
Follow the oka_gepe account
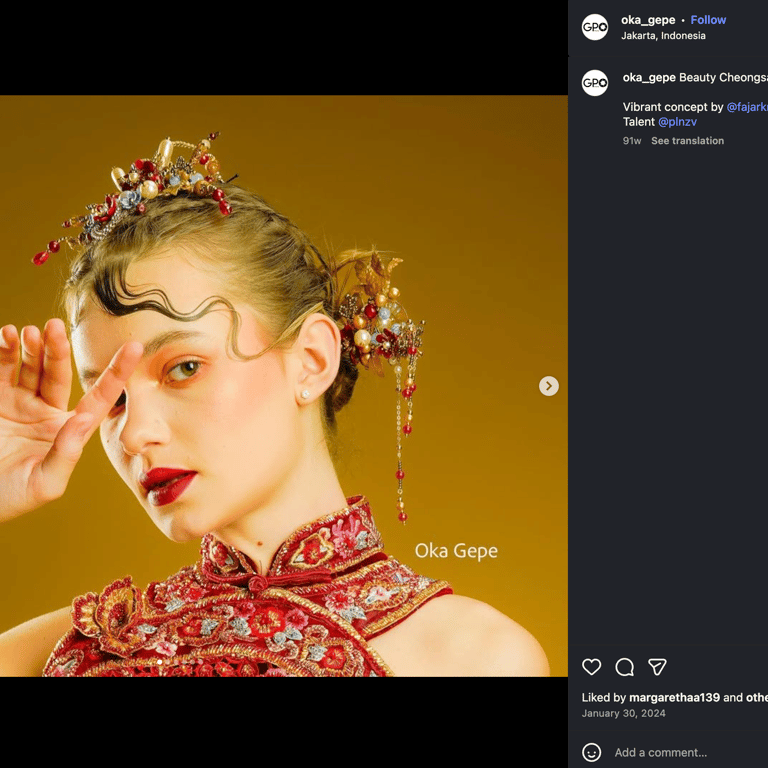point(708,20)
